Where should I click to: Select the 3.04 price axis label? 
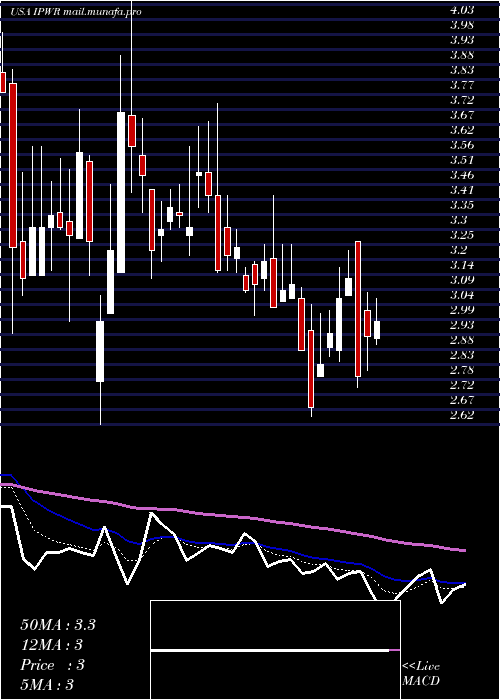(462, 294)
